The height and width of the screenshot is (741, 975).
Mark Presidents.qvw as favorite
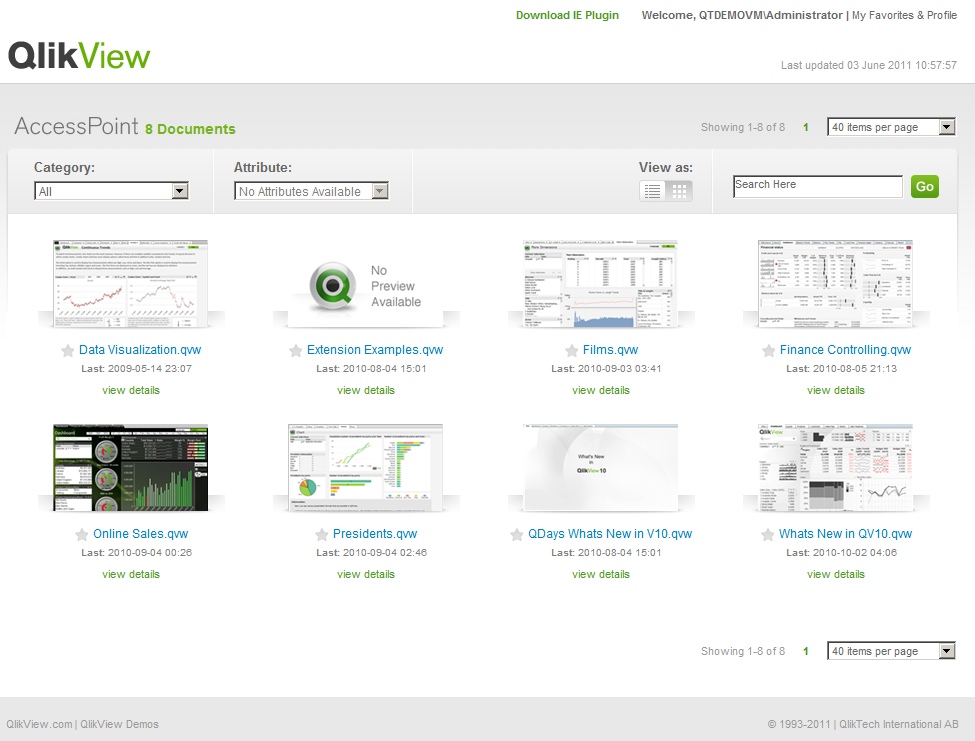[321, 535]
